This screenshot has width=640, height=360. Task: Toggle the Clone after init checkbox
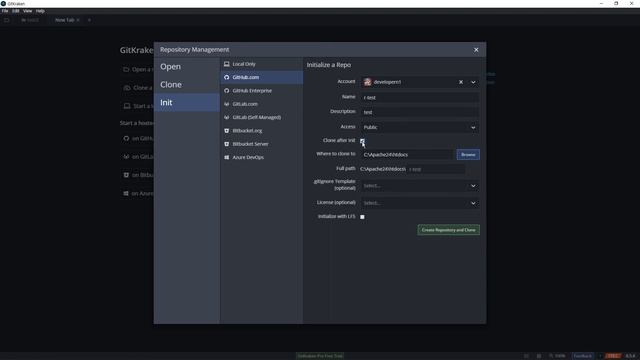coord(362,141)
